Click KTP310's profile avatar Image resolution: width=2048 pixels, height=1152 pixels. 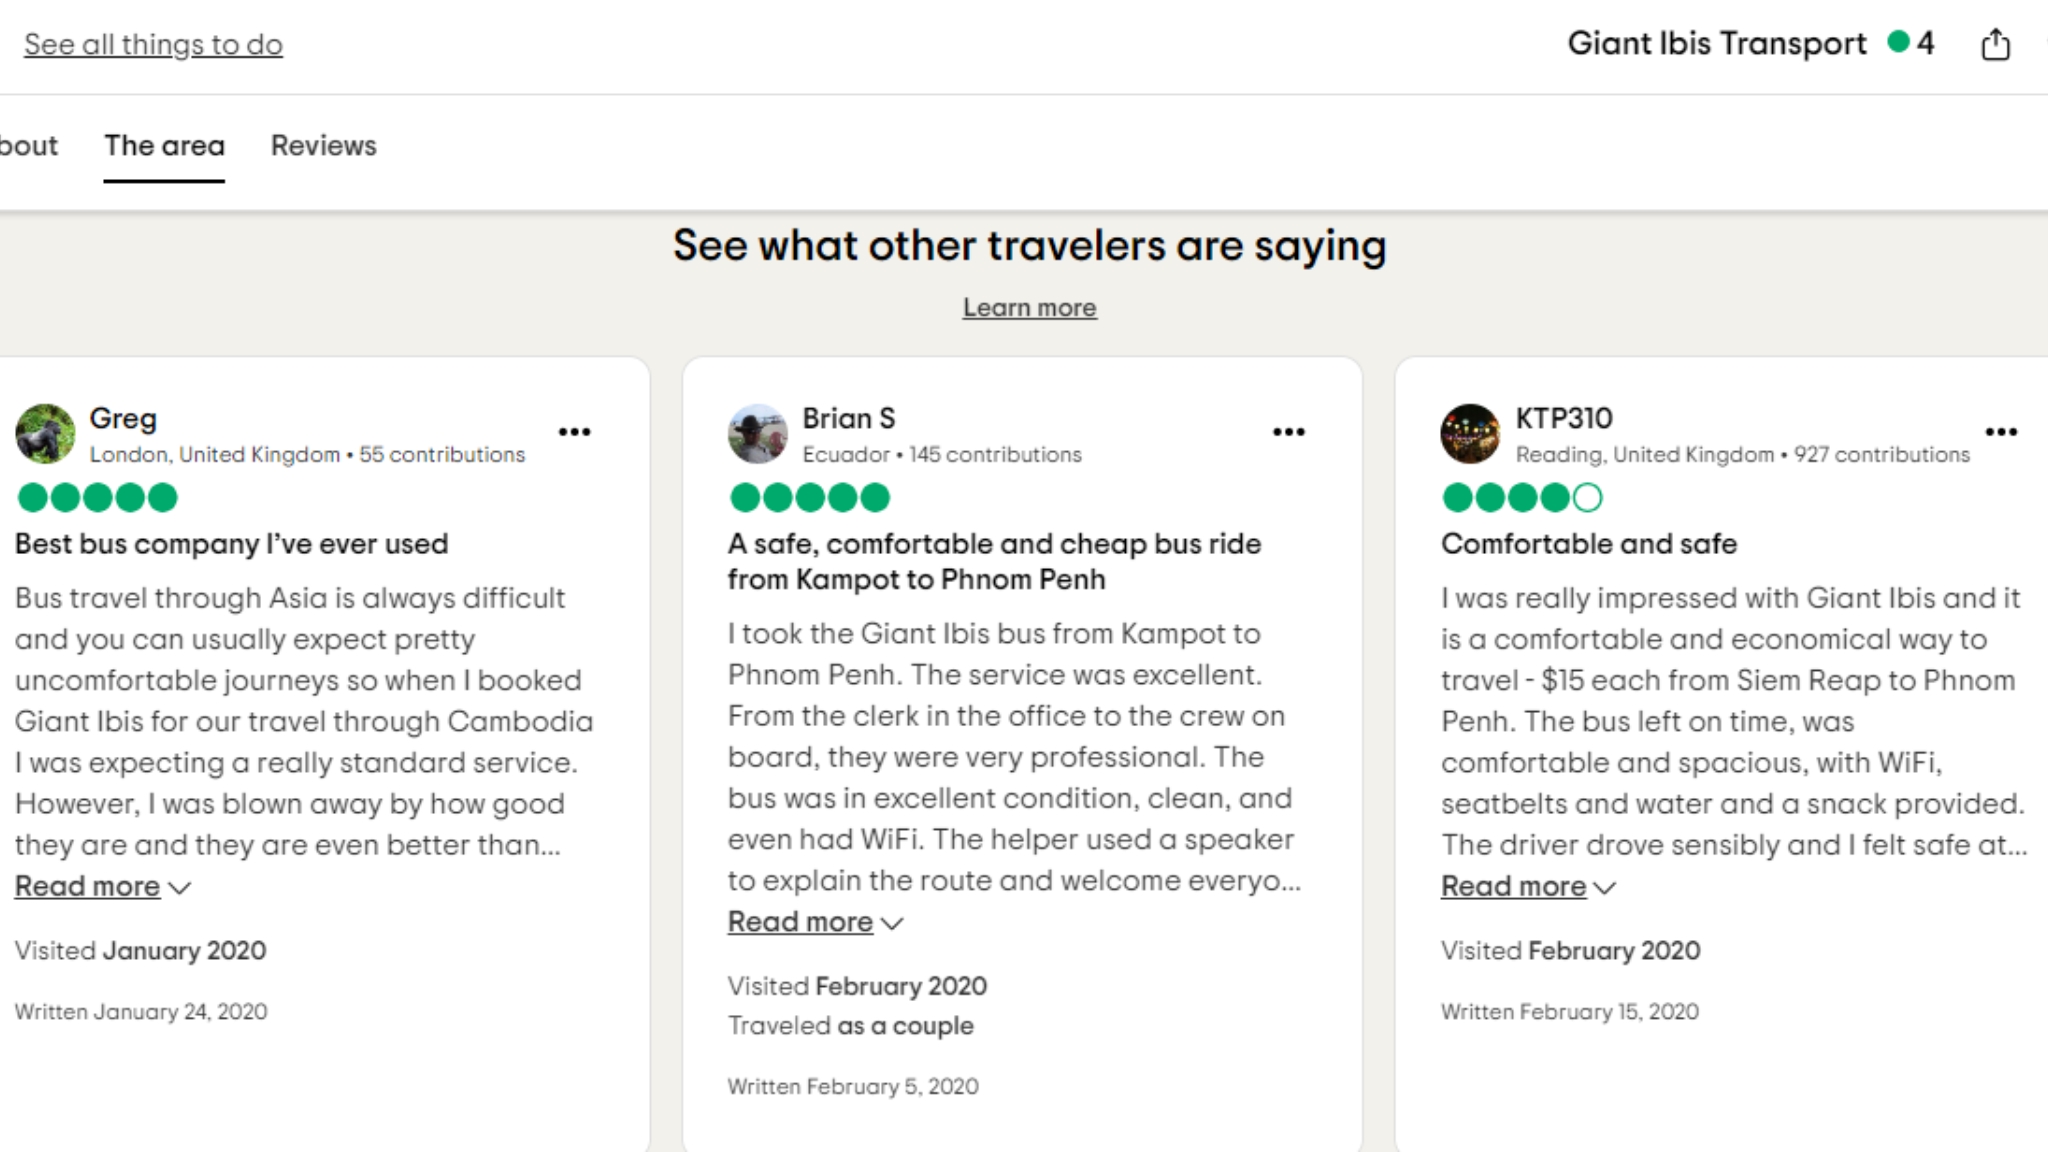pyautogui.click(x=1470, y=433)
